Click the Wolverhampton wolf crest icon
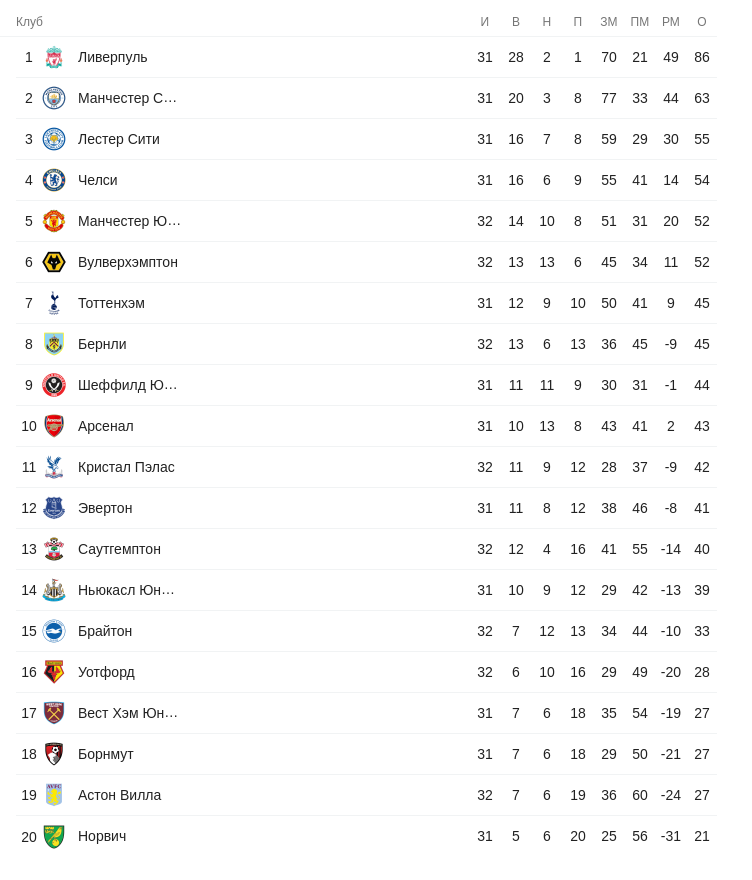Screen dimensions: 752x880 (54, 262)
